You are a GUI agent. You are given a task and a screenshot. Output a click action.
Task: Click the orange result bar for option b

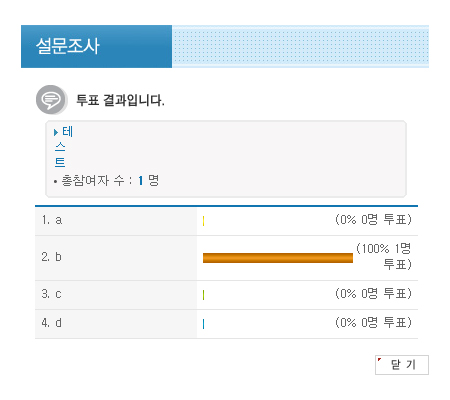point(278,258)
